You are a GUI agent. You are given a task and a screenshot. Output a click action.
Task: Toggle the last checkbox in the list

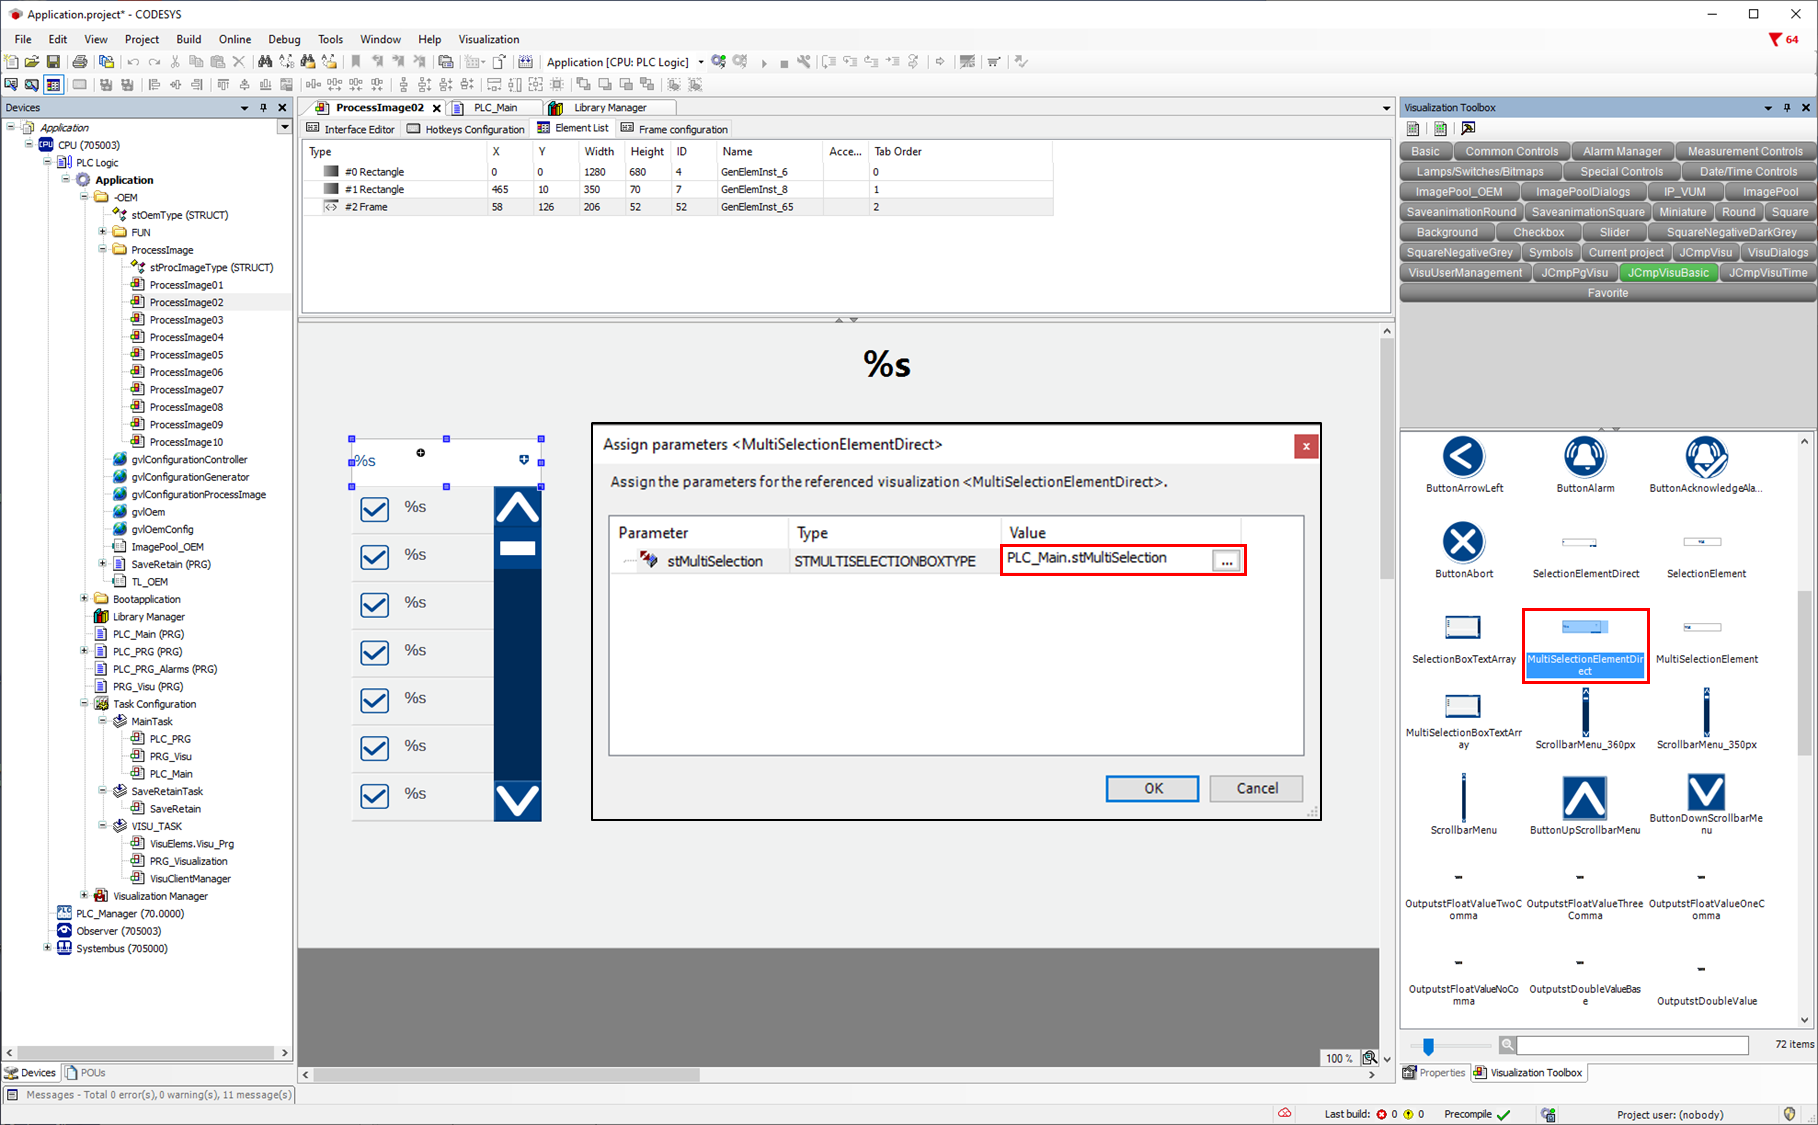(375, 796)
